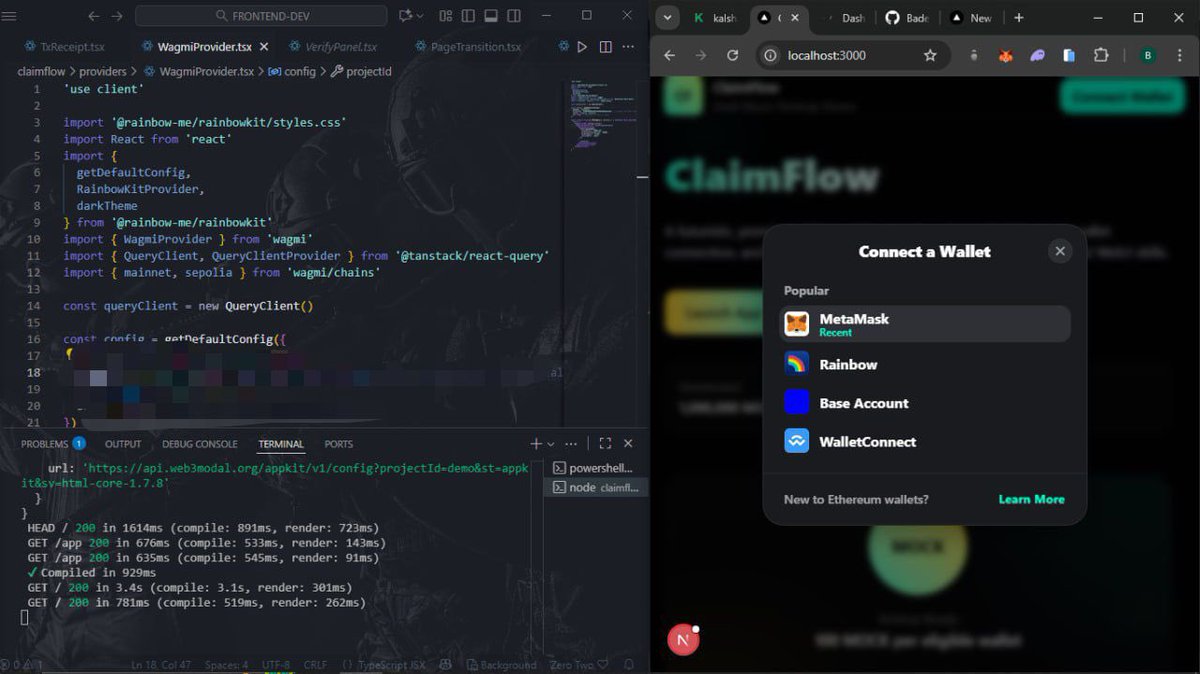Run the file using the play icon

tap(584, 46)
